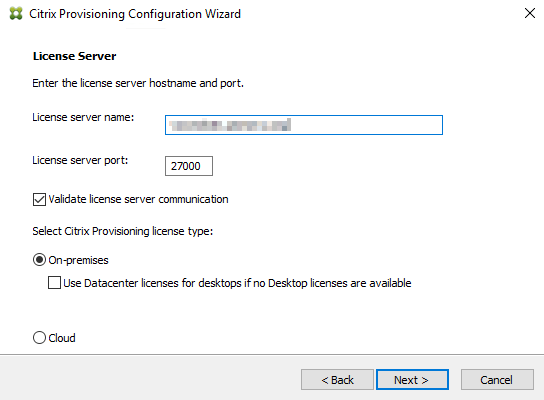Click the window title 'Citrix Provisioning Configuration Wizard'
The width and height of the screenshot is (544, 400).
(x=135, y=14)
